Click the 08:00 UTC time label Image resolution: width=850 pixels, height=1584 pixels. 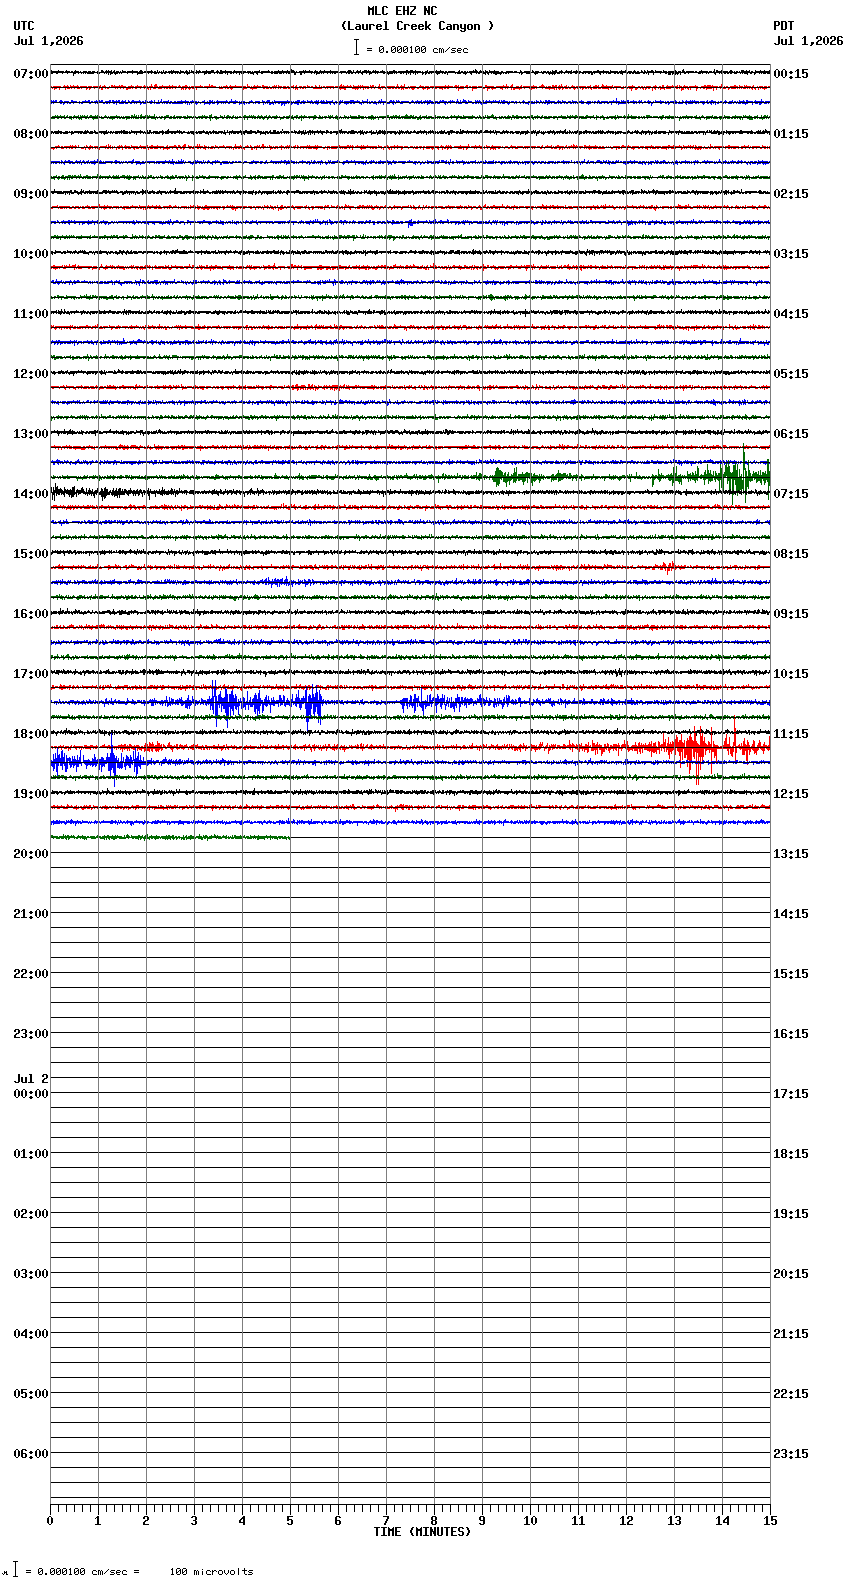[x=31, y=134]
